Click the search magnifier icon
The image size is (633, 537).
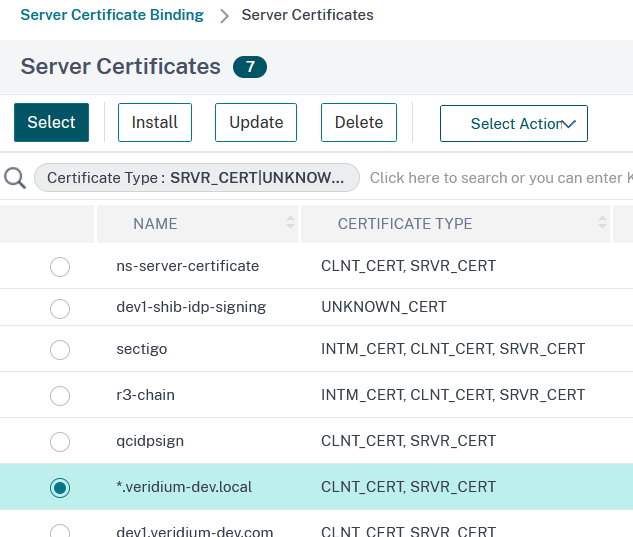(15, 178)
